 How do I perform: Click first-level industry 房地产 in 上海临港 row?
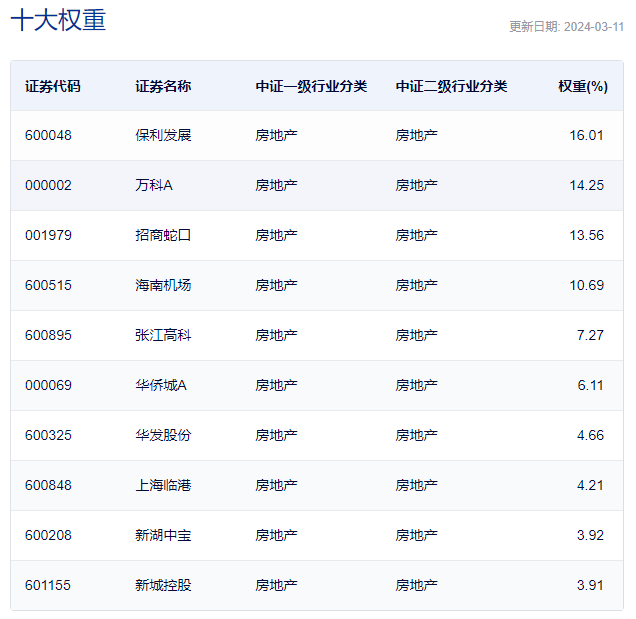tap(276, 486)
